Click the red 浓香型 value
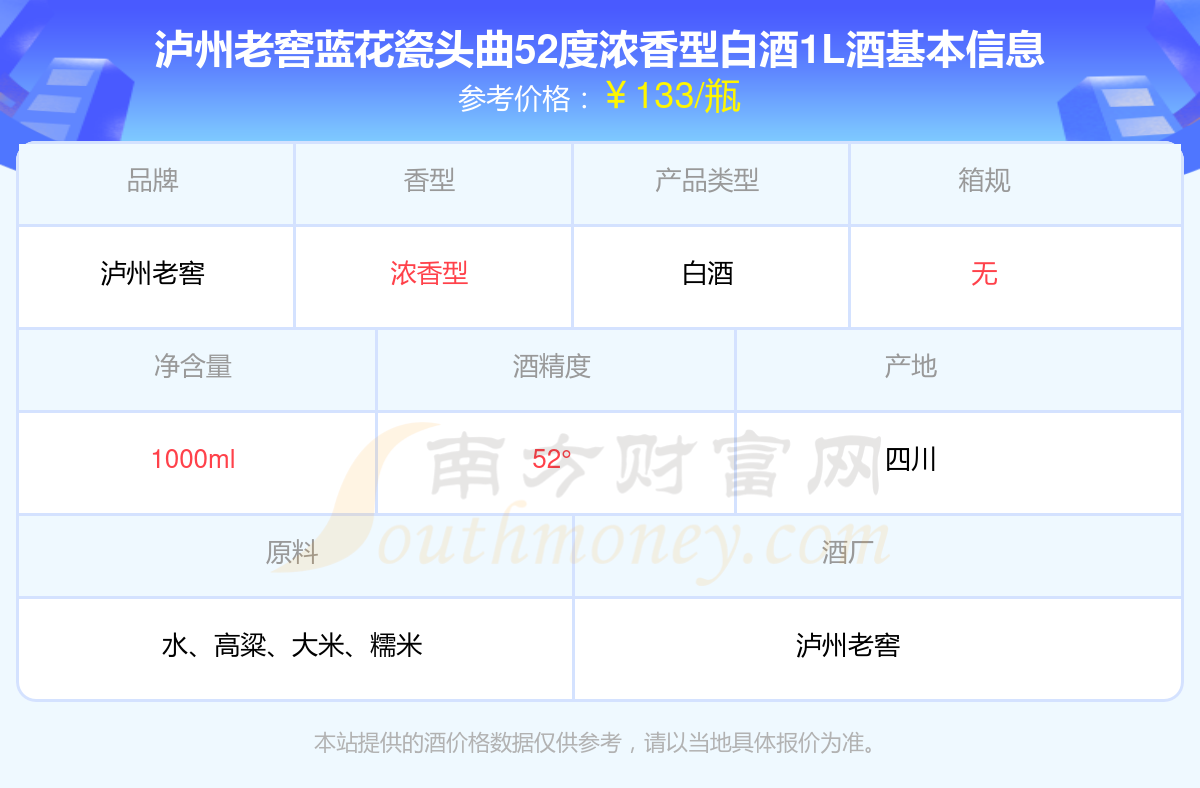Image resolution: width=1200 pixels, height=788 pixels. (429, 273)
